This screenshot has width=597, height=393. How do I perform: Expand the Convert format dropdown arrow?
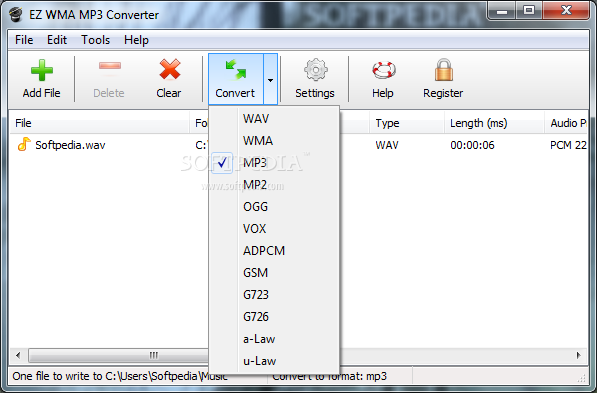[270, 80]
